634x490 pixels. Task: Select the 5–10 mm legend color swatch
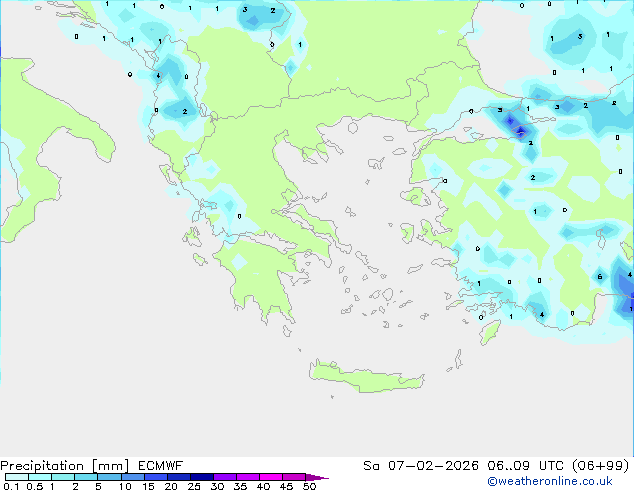[109, 477]
